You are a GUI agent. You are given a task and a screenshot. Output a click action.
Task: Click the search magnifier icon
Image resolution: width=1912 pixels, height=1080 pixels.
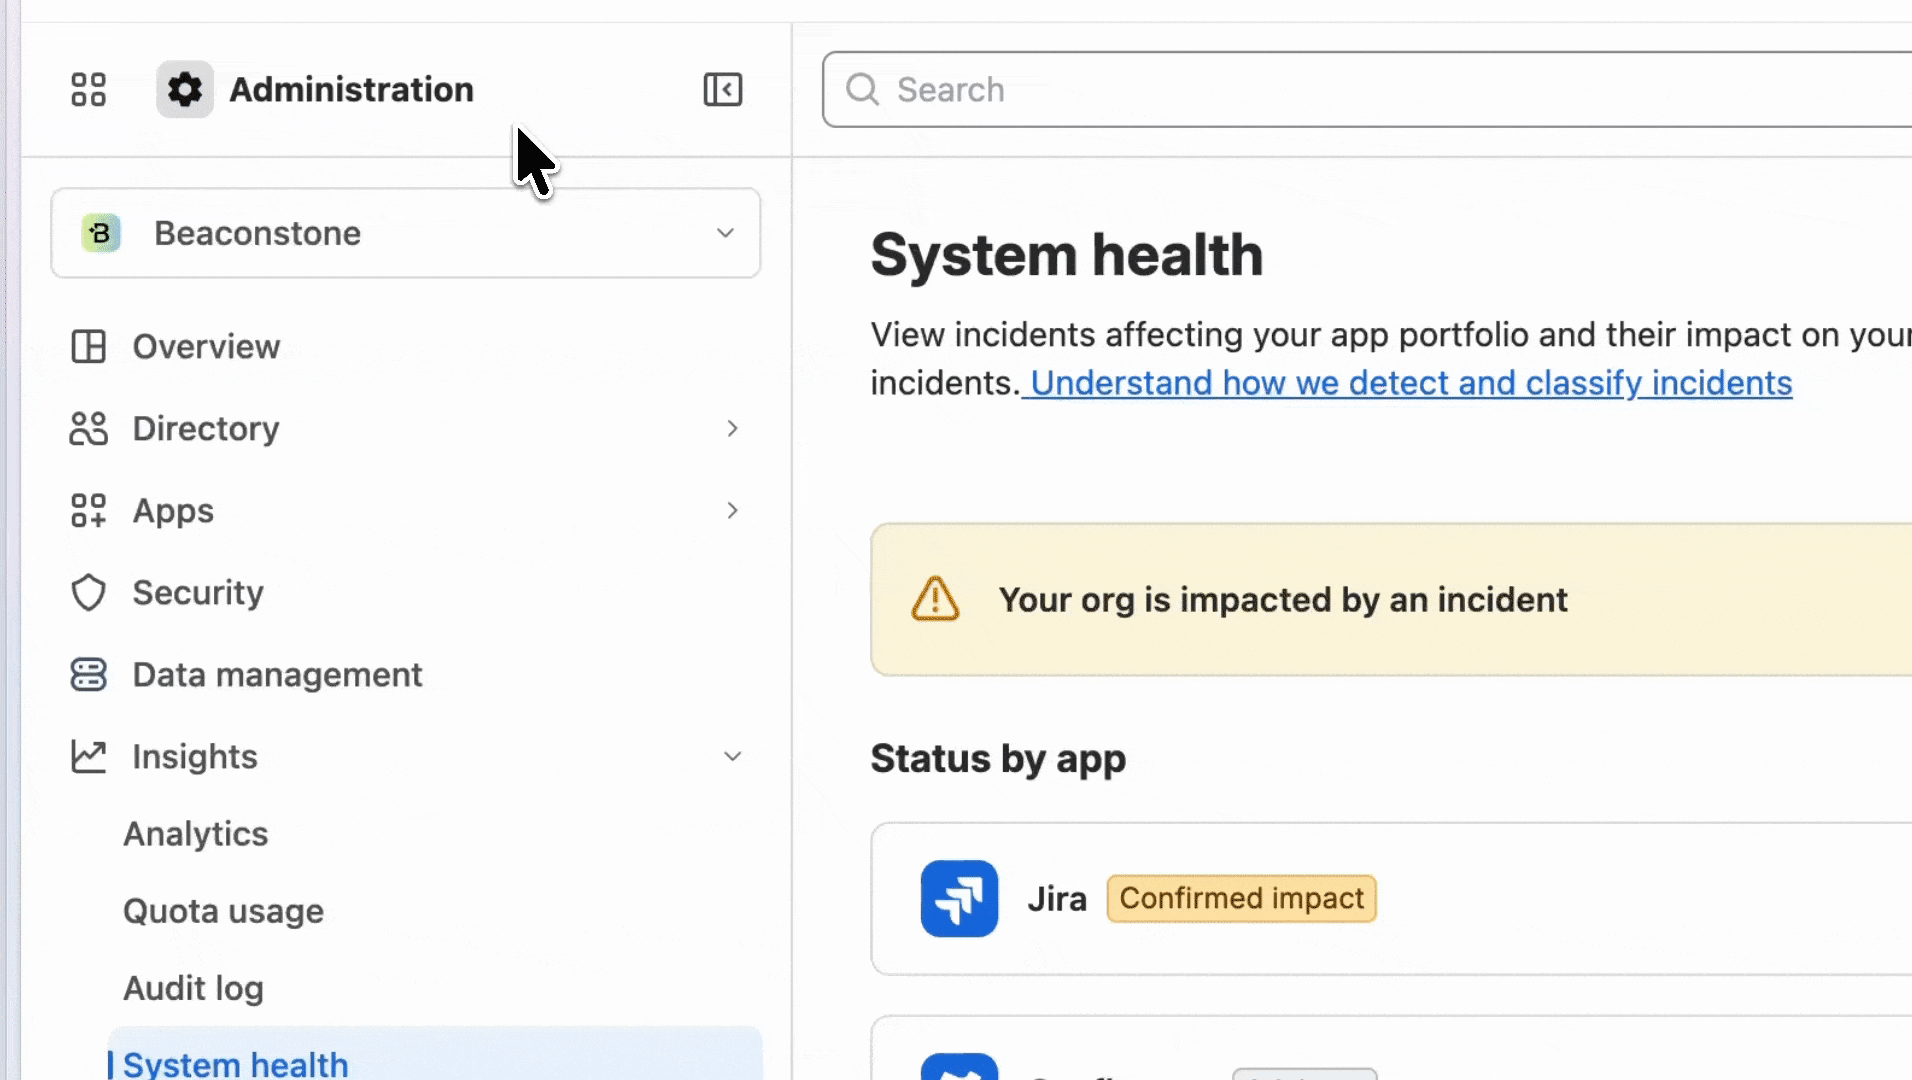click(862, 89)
